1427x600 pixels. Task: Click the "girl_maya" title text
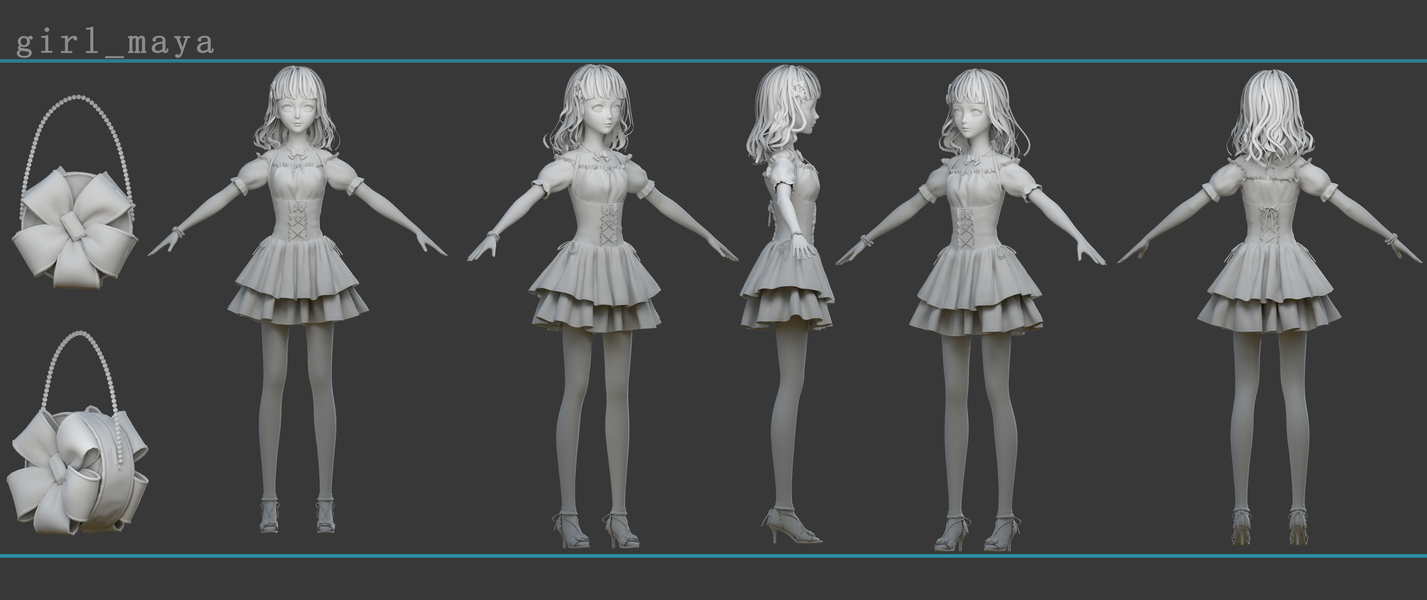point(115,42)
